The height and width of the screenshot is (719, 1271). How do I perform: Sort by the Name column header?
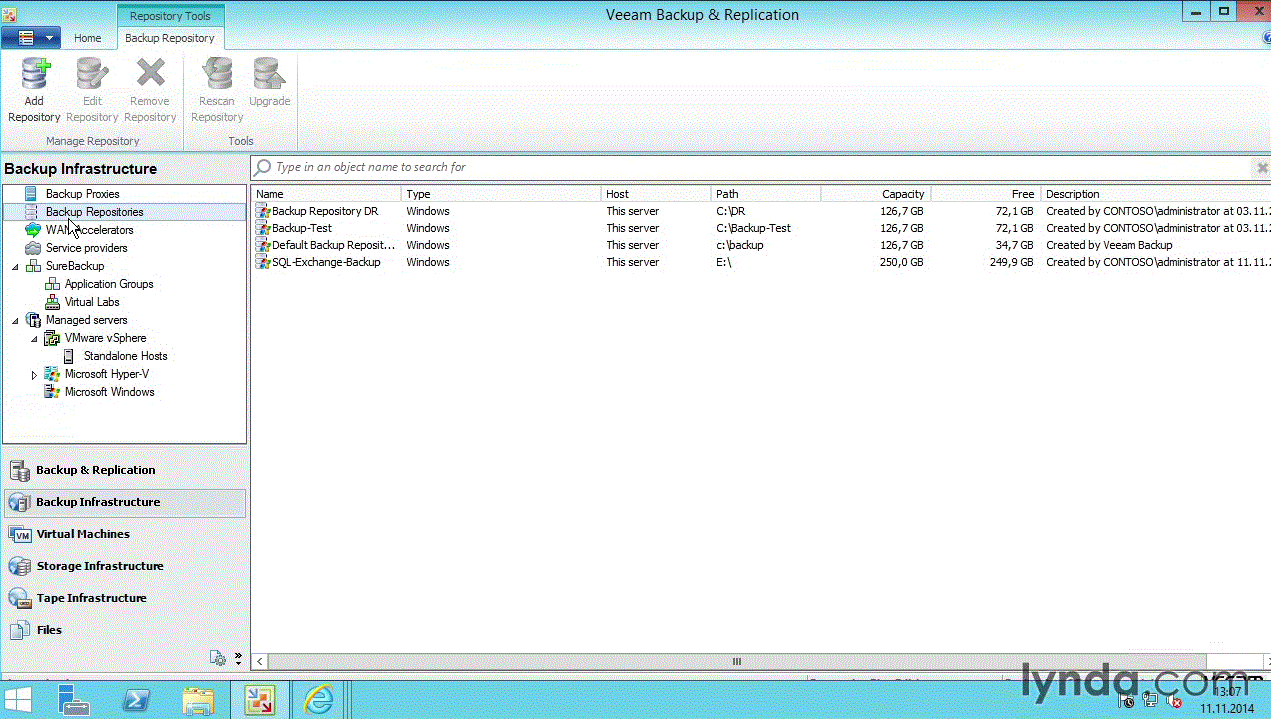[326, 194]
